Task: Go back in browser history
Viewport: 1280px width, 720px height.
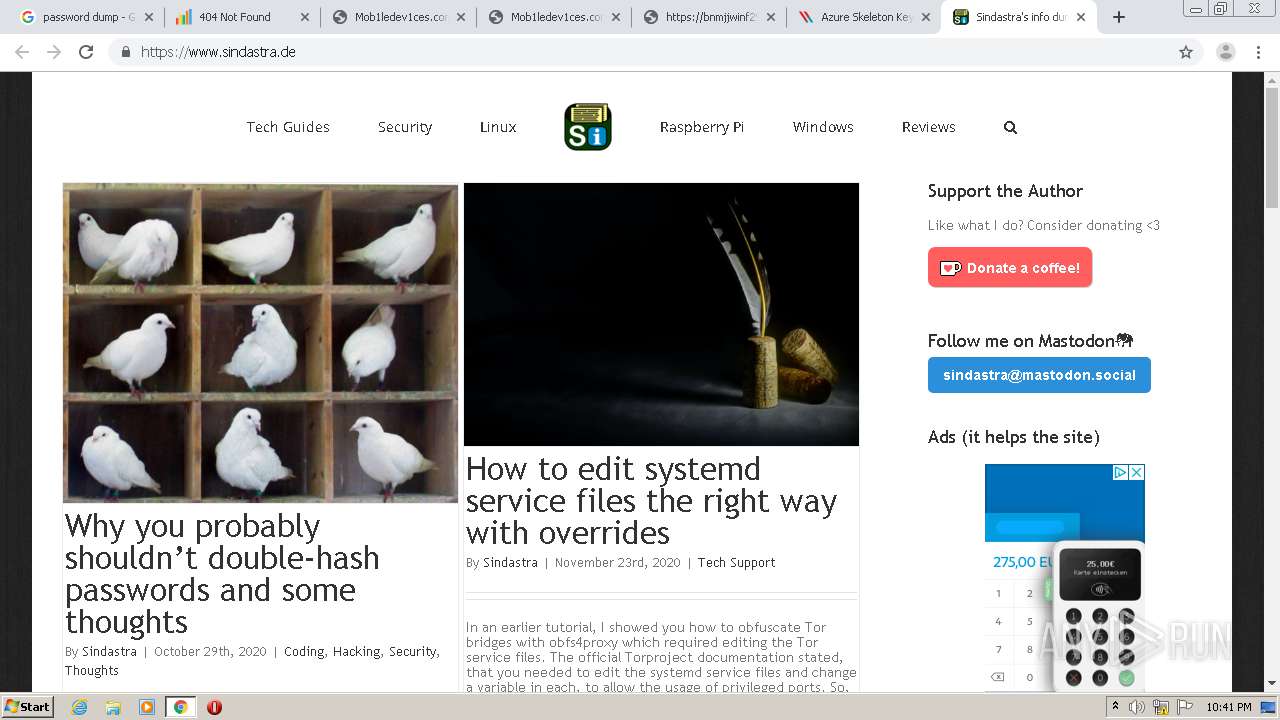Action: click(22, 52)
